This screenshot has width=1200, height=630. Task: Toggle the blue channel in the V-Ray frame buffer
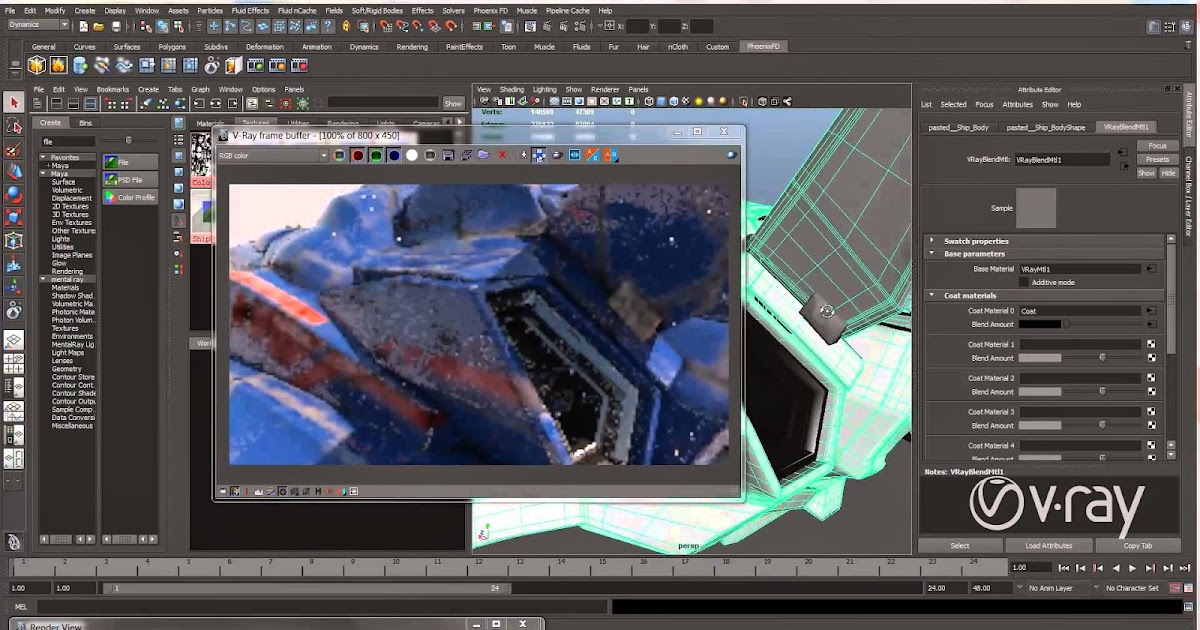tap(394, 155)
